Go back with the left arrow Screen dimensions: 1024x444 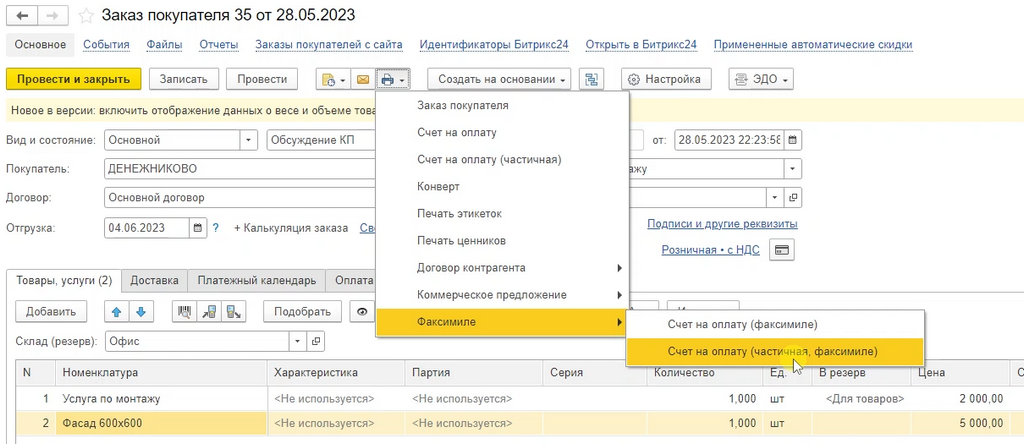pyautogui.click(x=22, y=15)
